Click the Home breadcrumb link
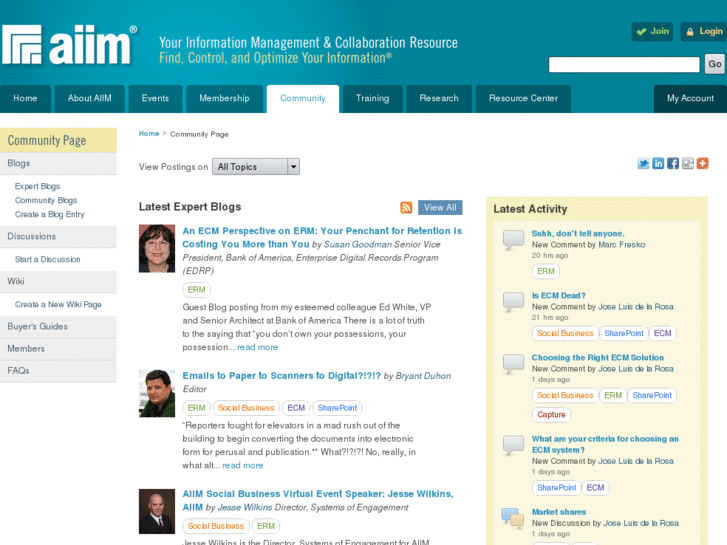This screenshot has height=545, width=727. [149, 134]
